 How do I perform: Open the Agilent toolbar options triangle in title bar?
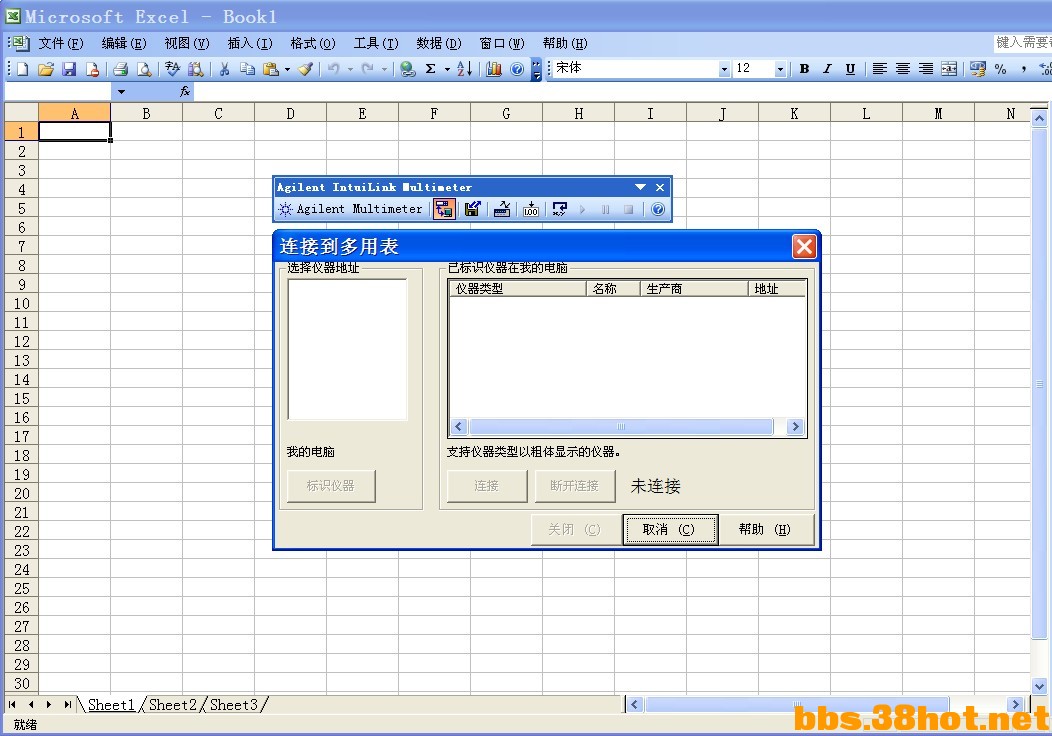coord(640,187)
